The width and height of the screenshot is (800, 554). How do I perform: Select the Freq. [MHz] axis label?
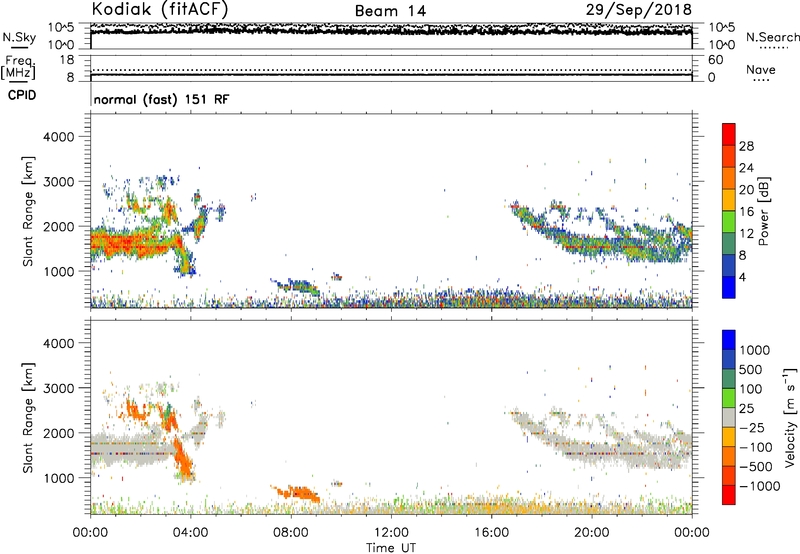19,67
